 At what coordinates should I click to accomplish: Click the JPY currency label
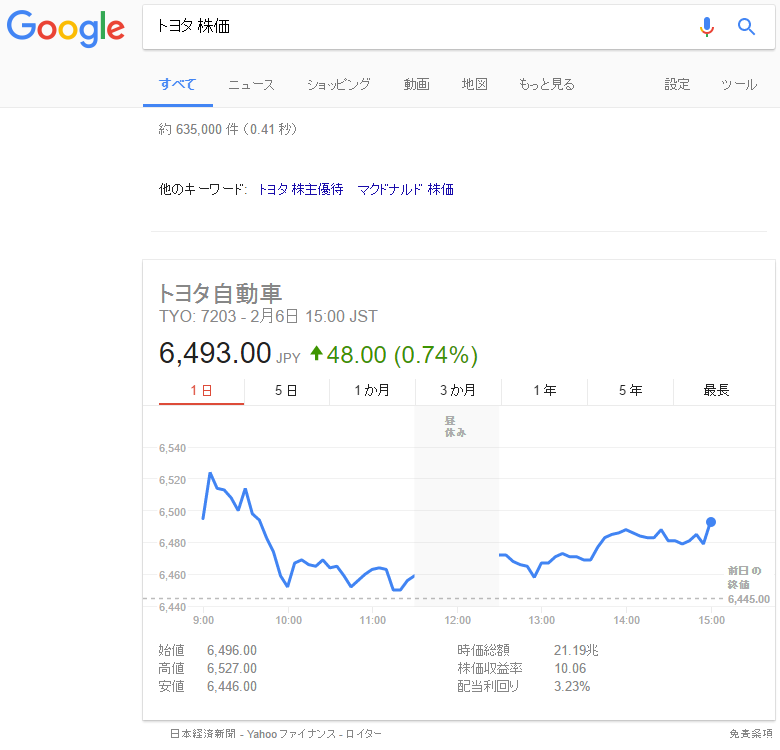[288, 358]
